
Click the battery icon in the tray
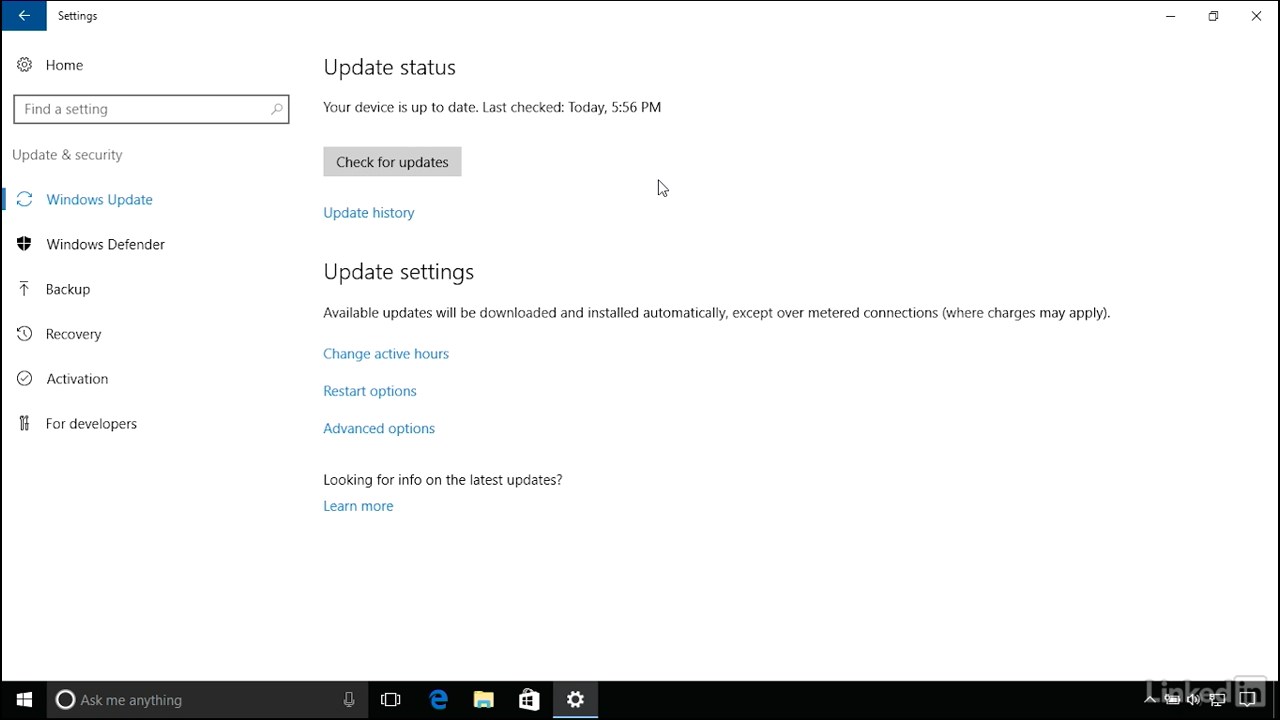point(1172,700)
